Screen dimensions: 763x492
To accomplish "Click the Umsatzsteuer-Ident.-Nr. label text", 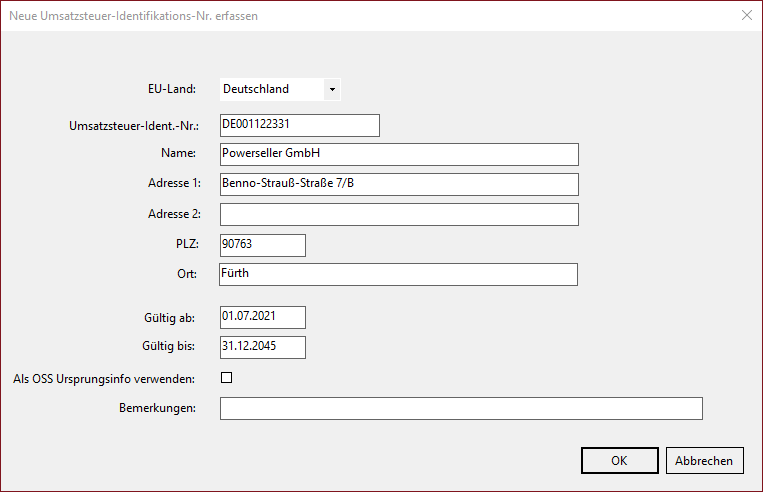I will click(135, 125).
